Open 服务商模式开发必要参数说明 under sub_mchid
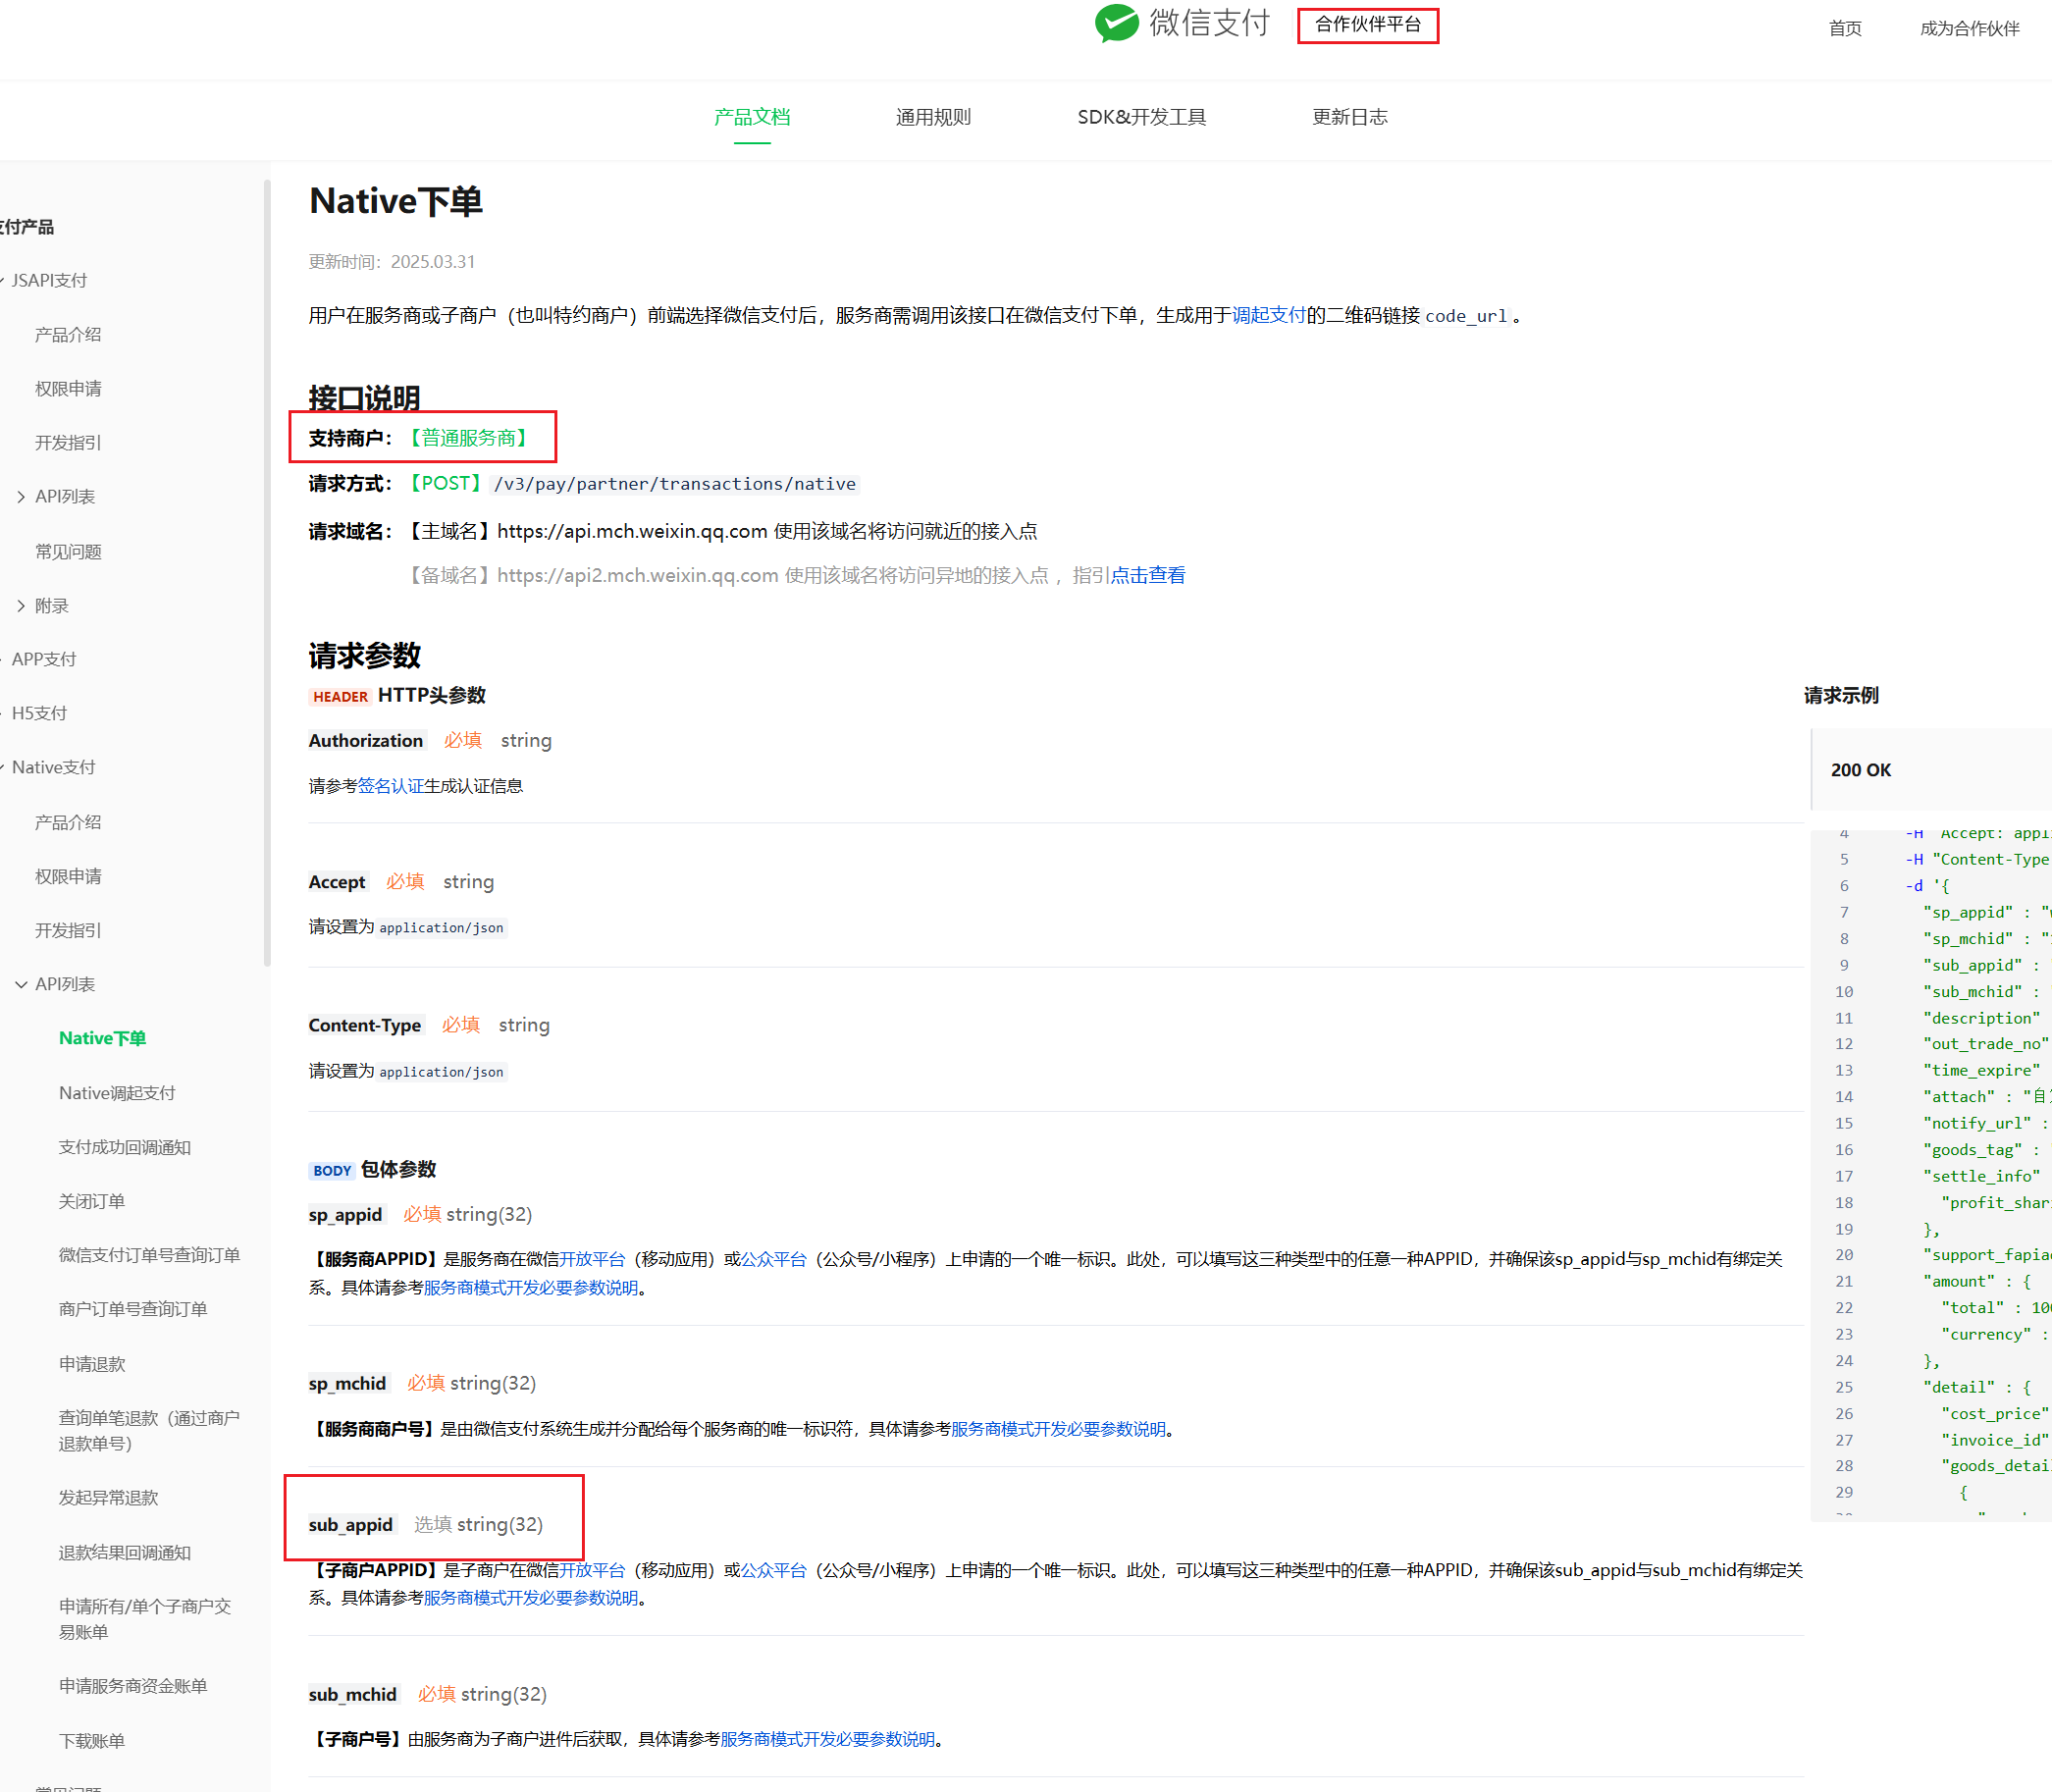This screenshot has height=1792, width=2052. [827, 1739]
